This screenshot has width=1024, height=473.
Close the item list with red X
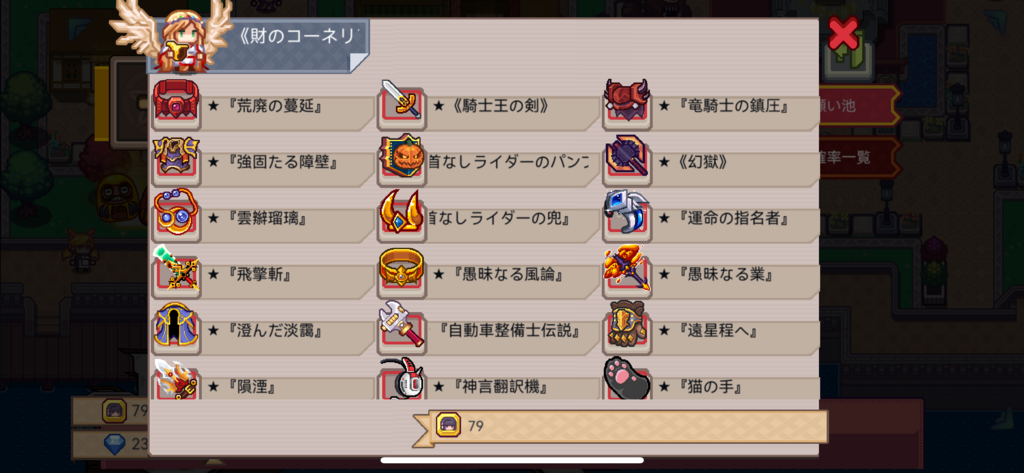843,33
